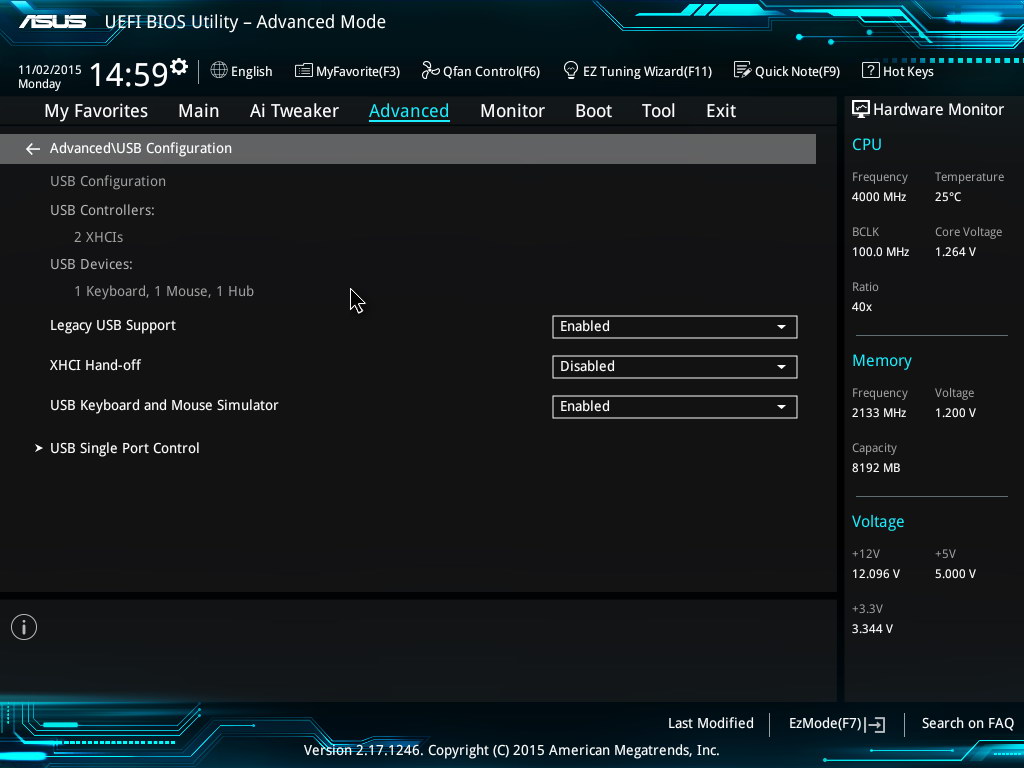
Task: Open USB Keyboard and Mouse Simulator dropdown
Action: 674,406
